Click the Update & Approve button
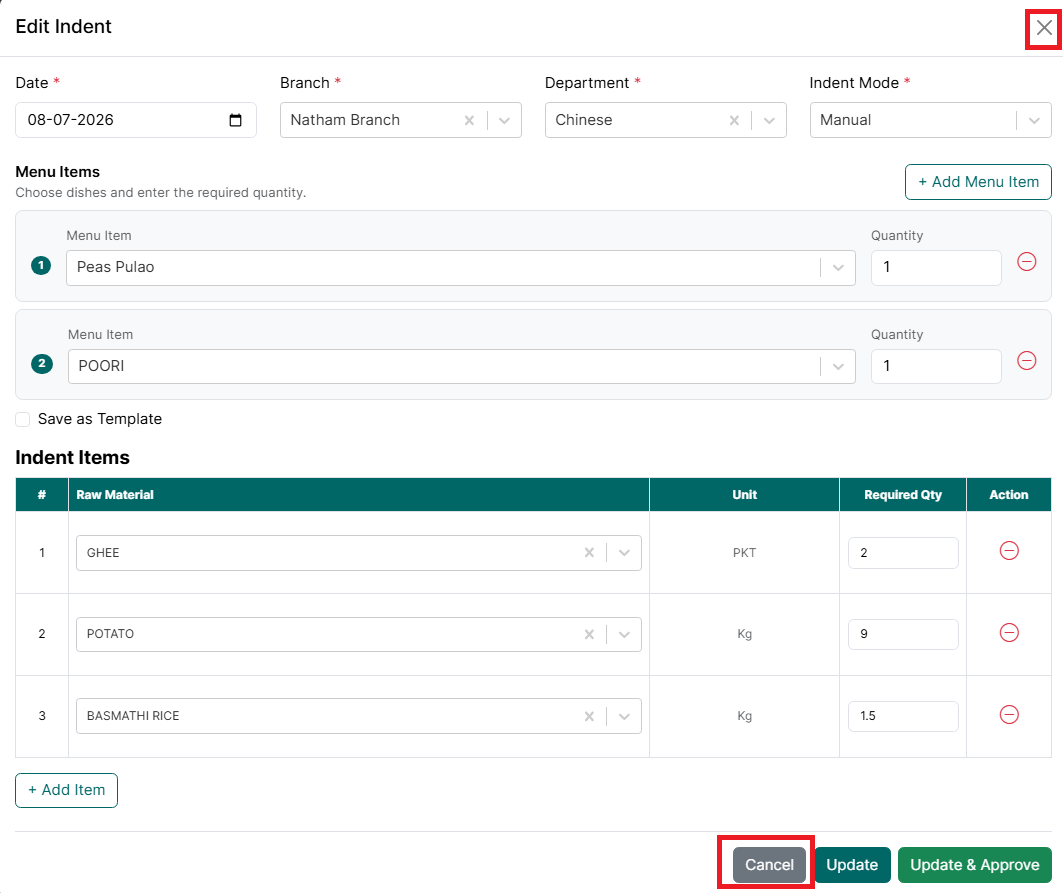The width and height of the screenshot is (1063, 893). (974, 865)
